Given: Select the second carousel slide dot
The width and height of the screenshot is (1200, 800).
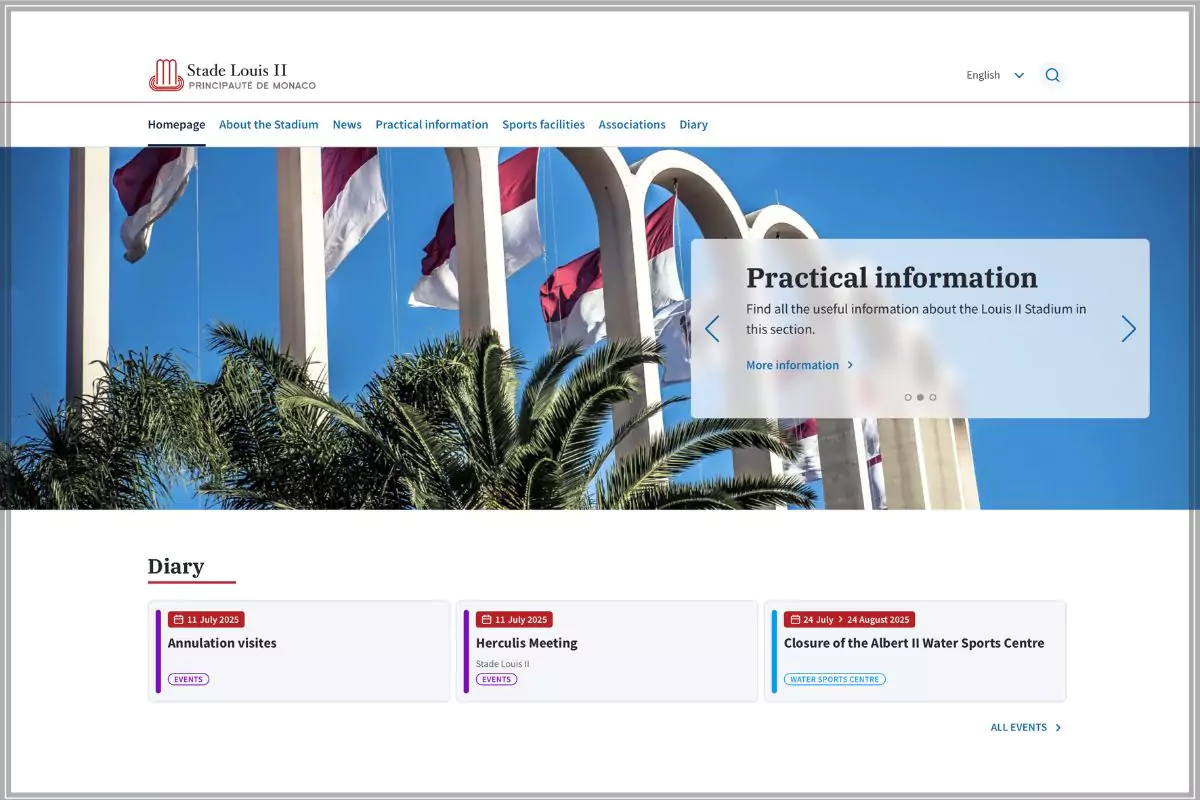Looking at the screenshot, I should tap(920, 397).
